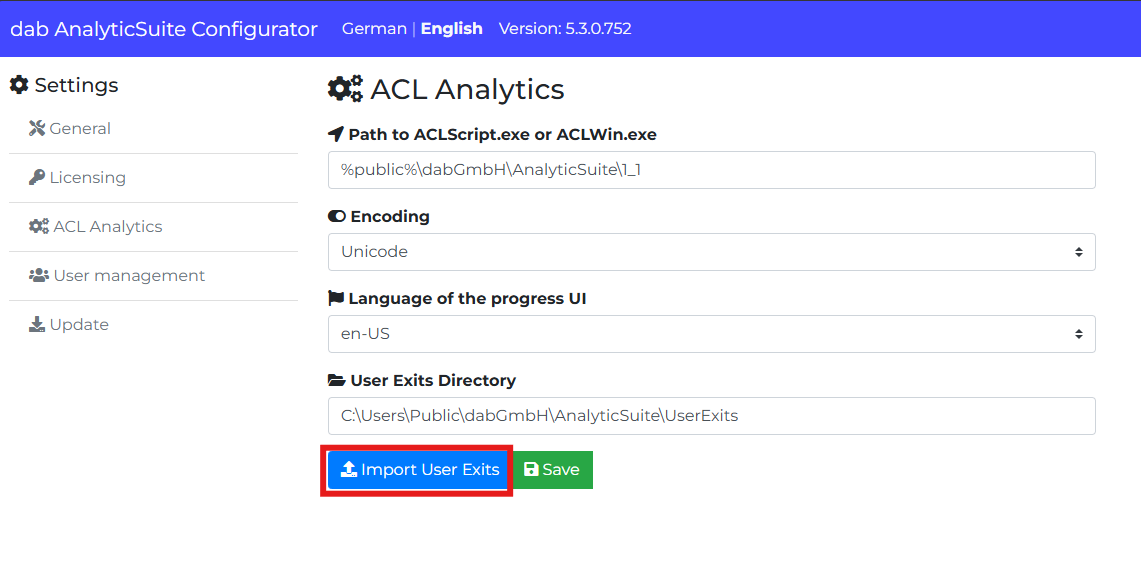
Task: Open the Licensing settings section
Action: click(87, 177)
